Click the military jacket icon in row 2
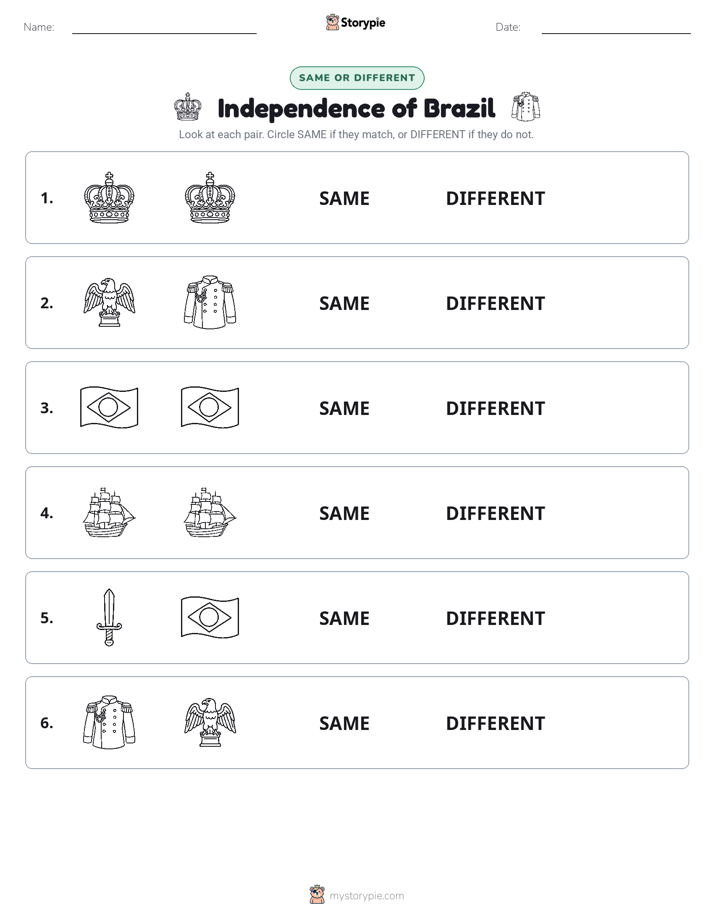714x924 pixels. click(210, 302)
